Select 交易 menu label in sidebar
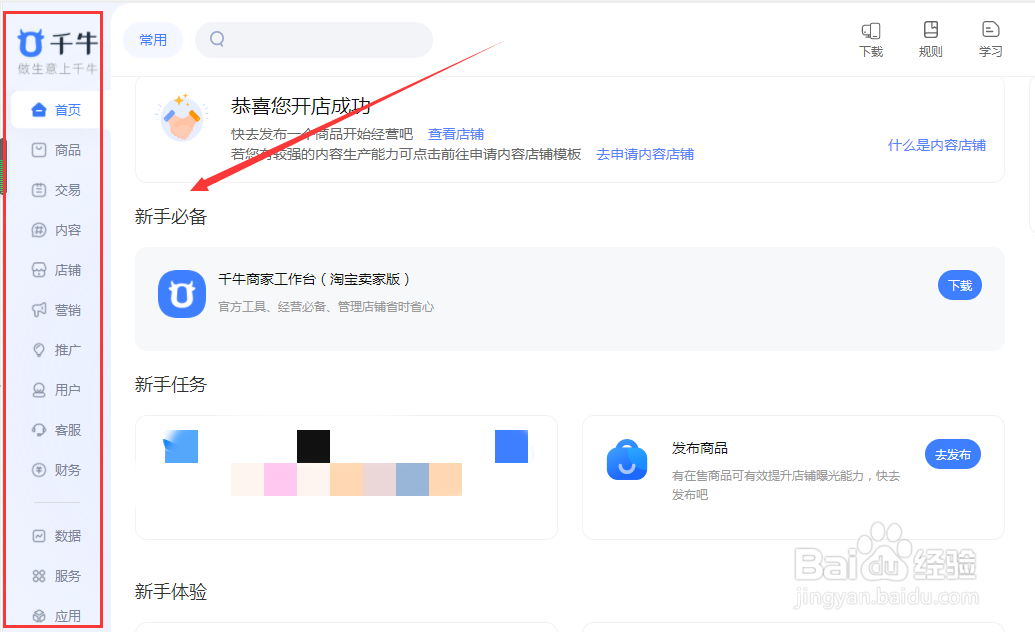This screenshot has height=632, width=1035. point(67,190)
